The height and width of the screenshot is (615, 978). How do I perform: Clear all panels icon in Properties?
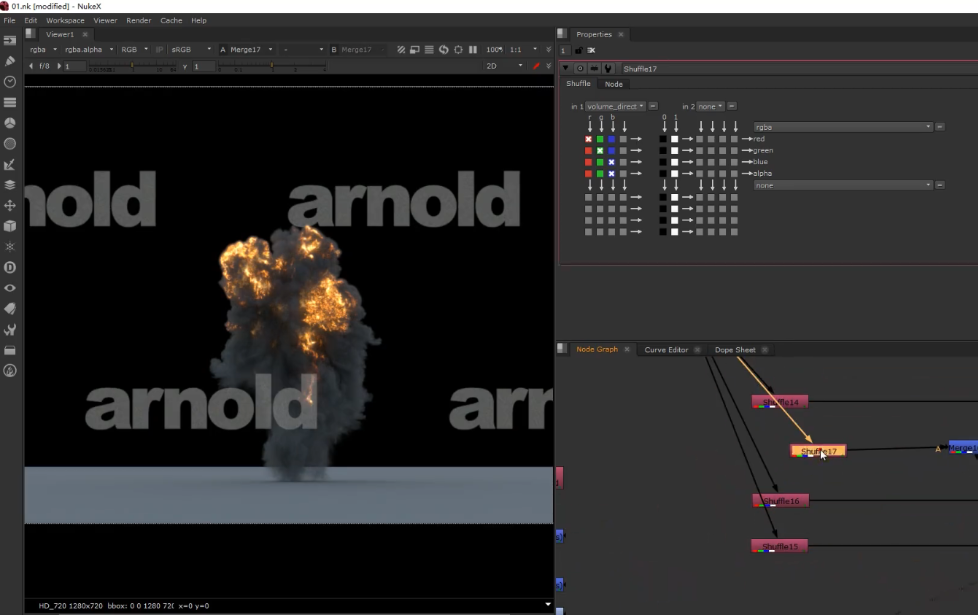(591, 50)
